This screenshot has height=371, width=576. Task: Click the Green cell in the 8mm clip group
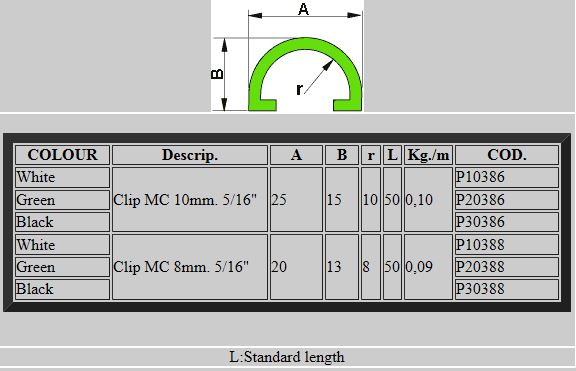pos(62,267)
